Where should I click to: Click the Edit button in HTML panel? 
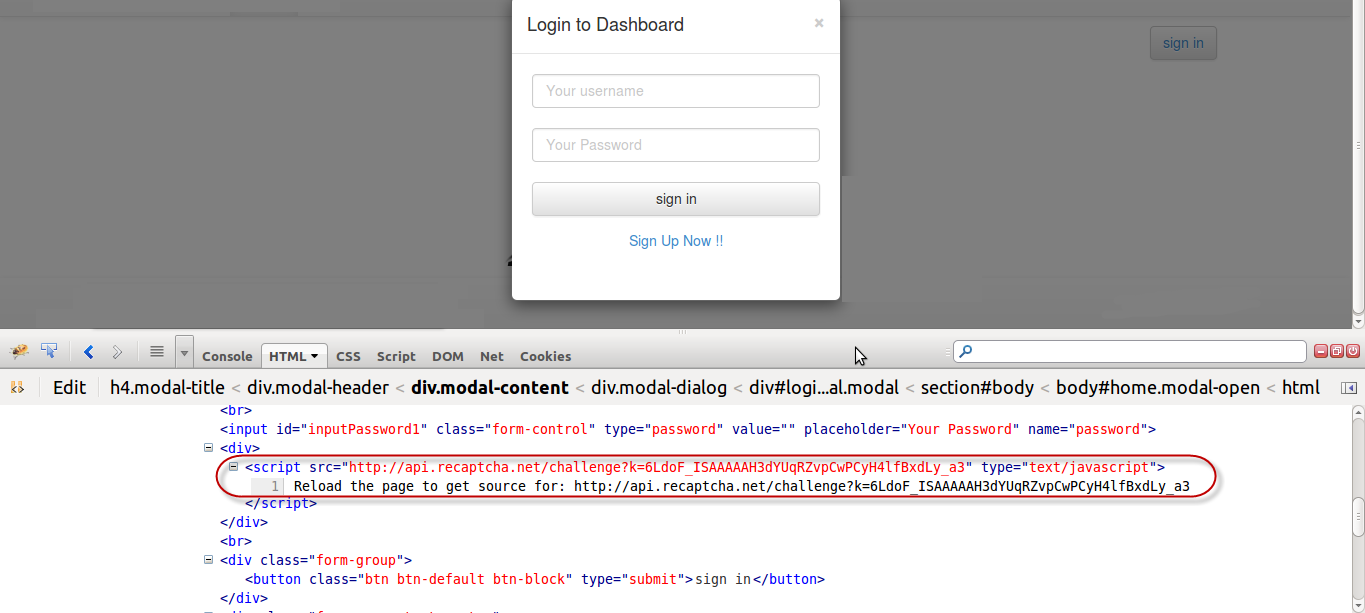[x=69, y=387]
